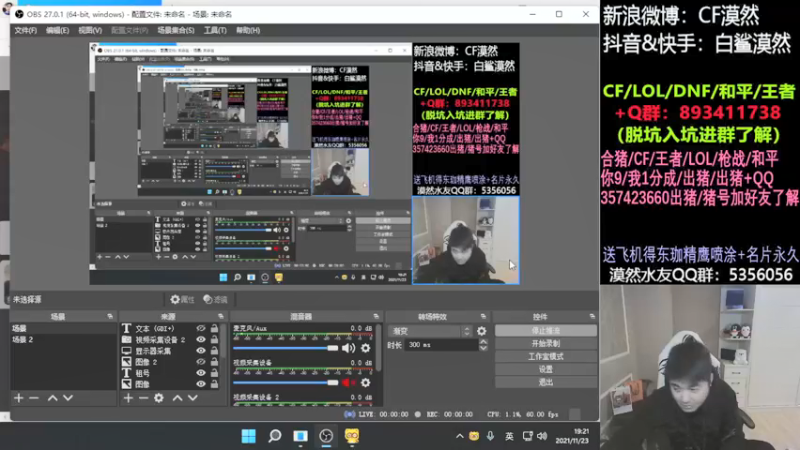
Task: Select scene 场景 in scenes list
Action: pyautogui.click(x=63, y=329)
